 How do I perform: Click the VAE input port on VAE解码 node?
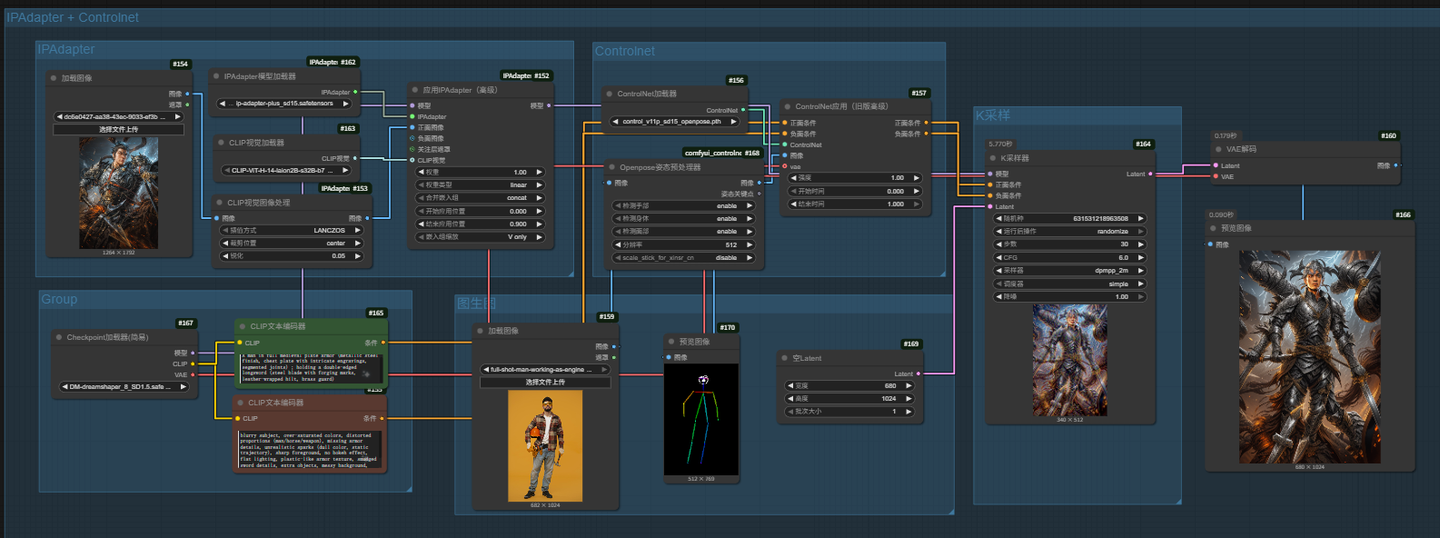[1214, 176]
